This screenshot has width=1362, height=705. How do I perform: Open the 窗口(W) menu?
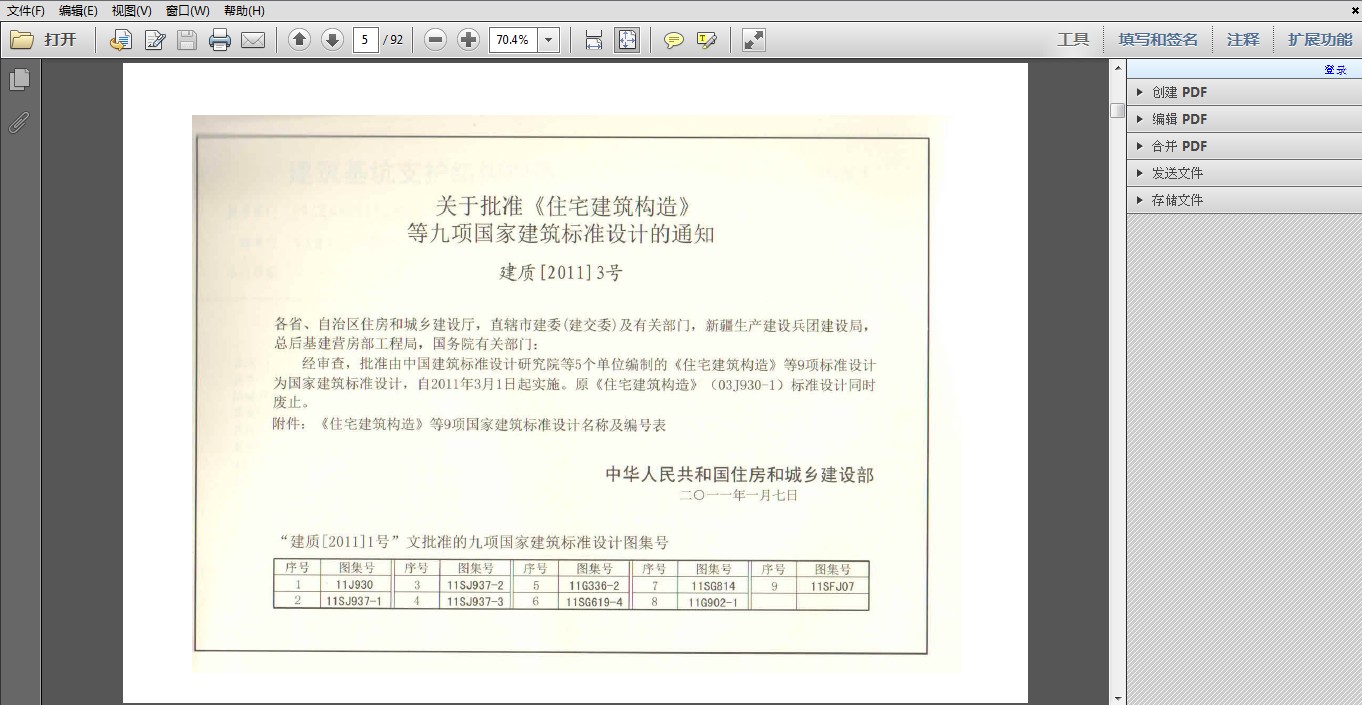(188, 10)
